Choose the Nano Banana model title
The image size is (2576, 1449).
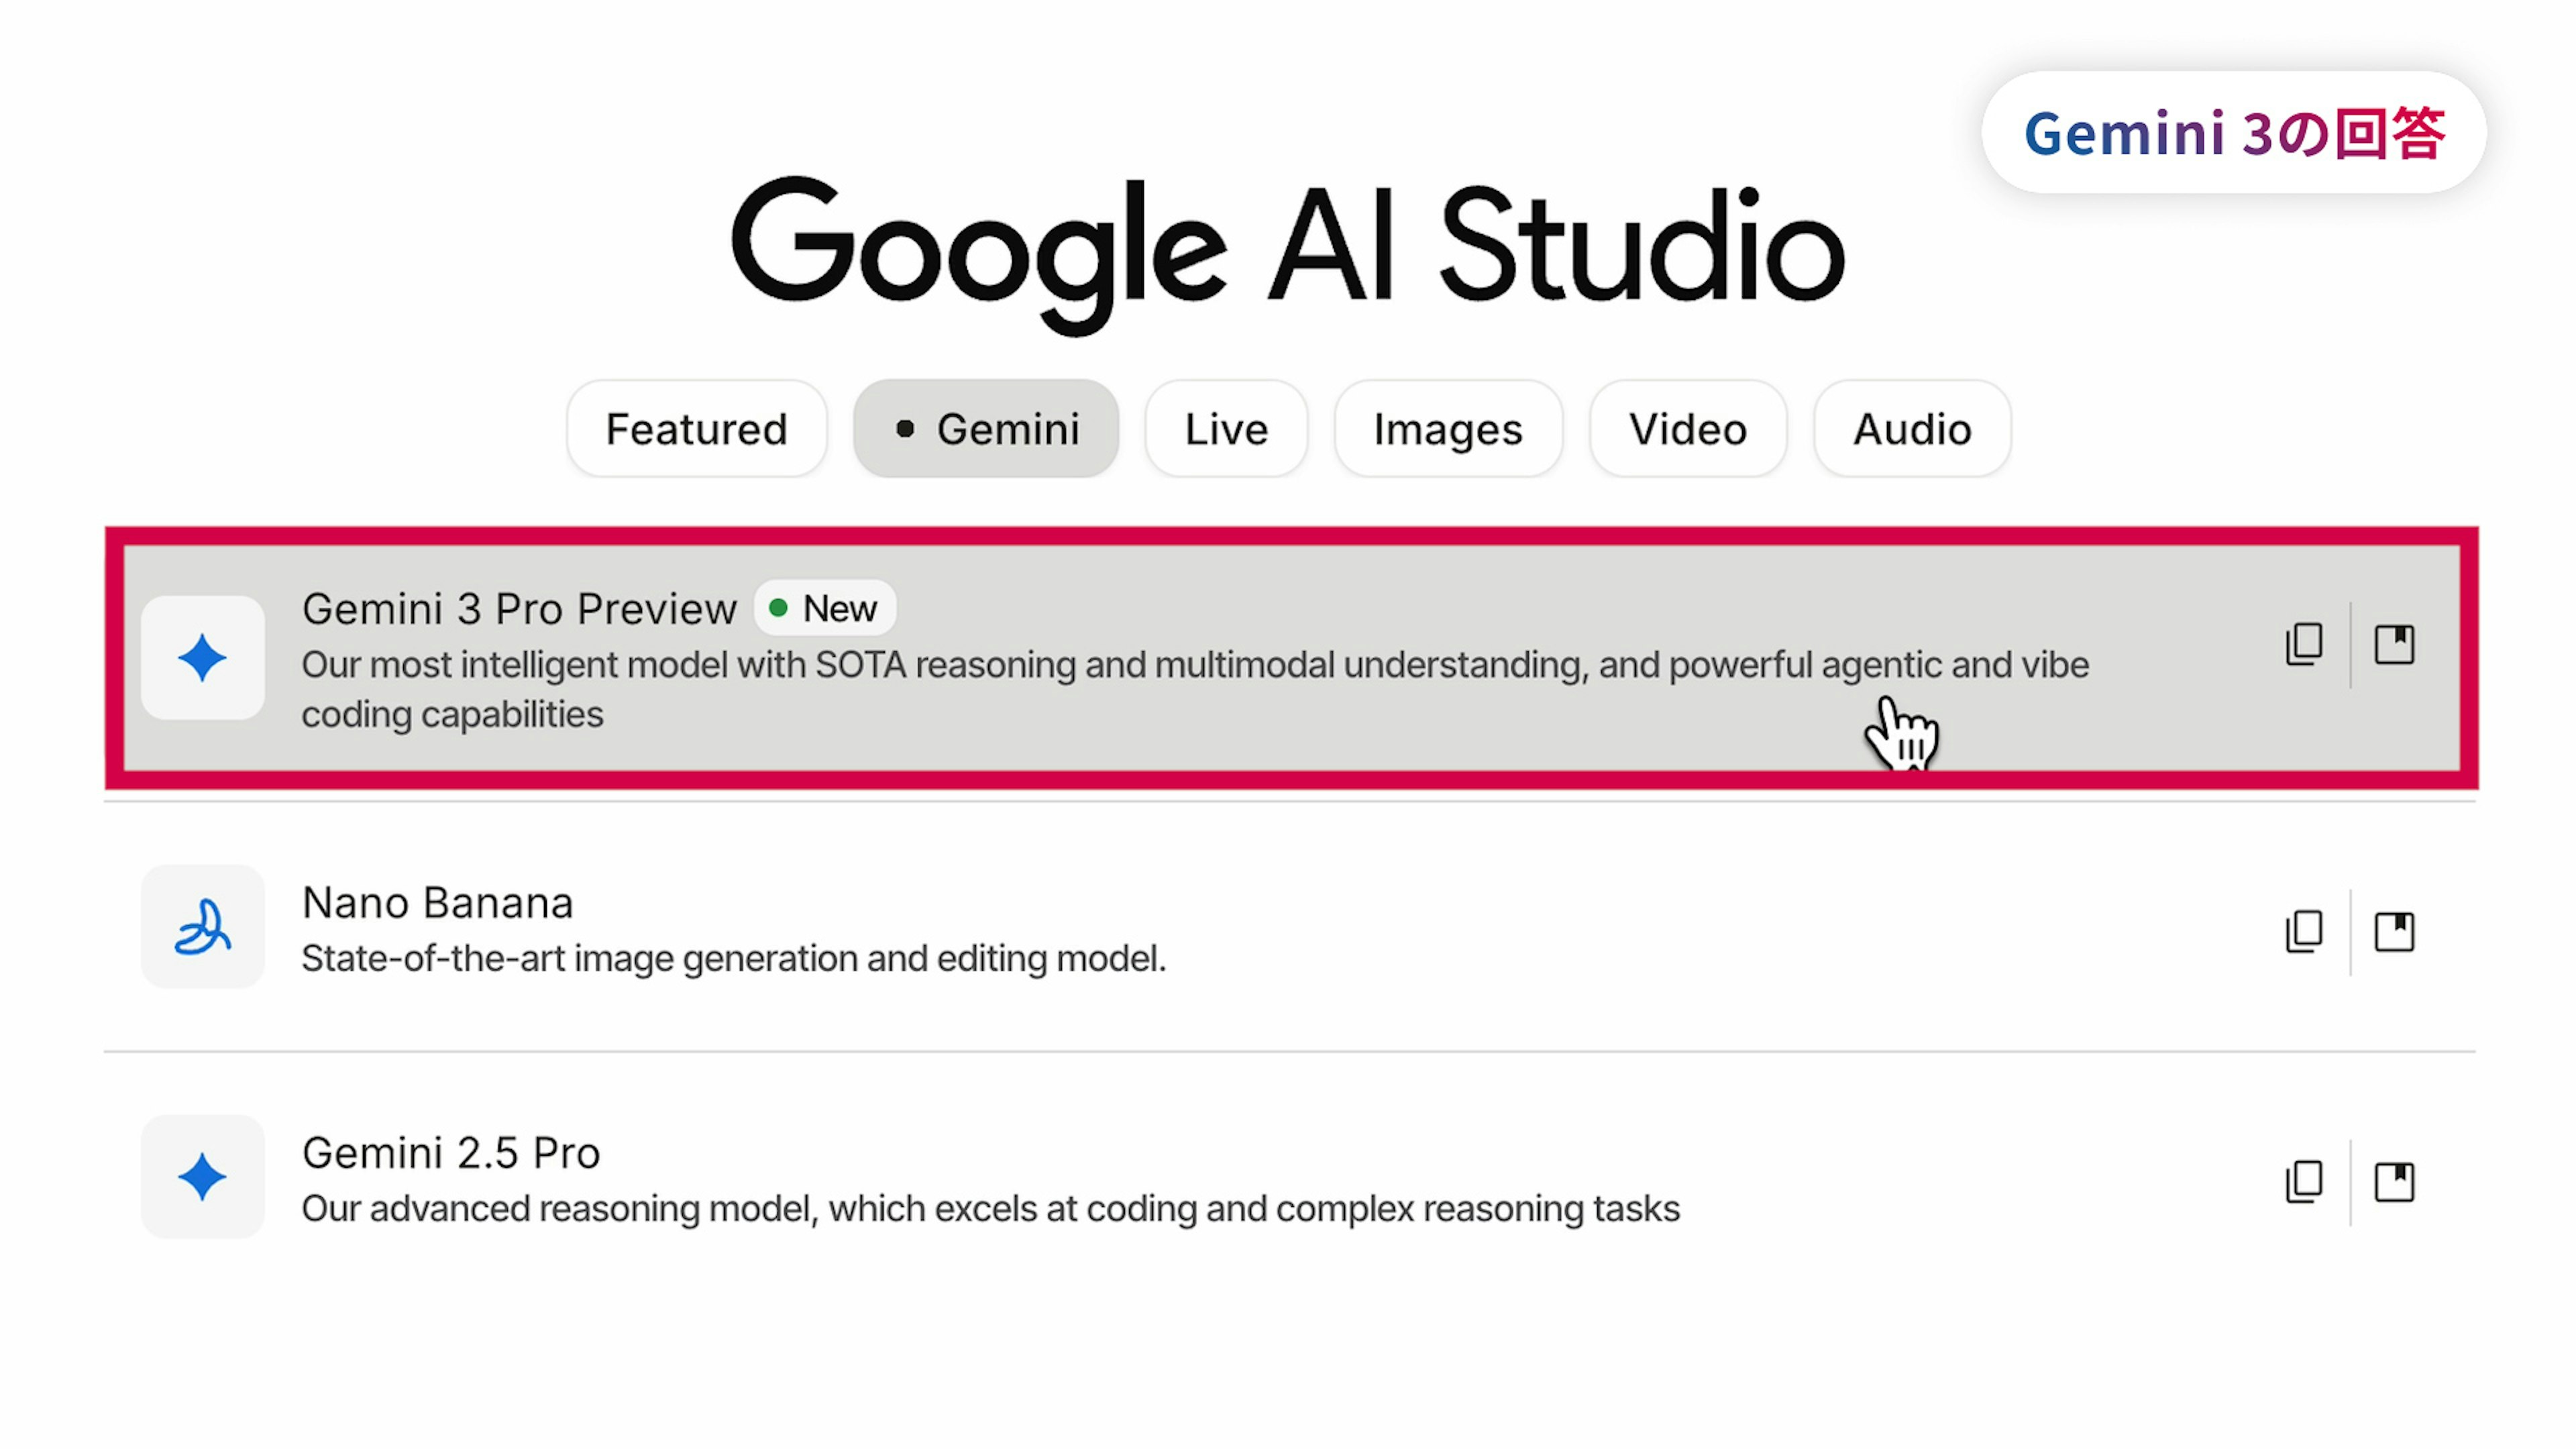437,903
